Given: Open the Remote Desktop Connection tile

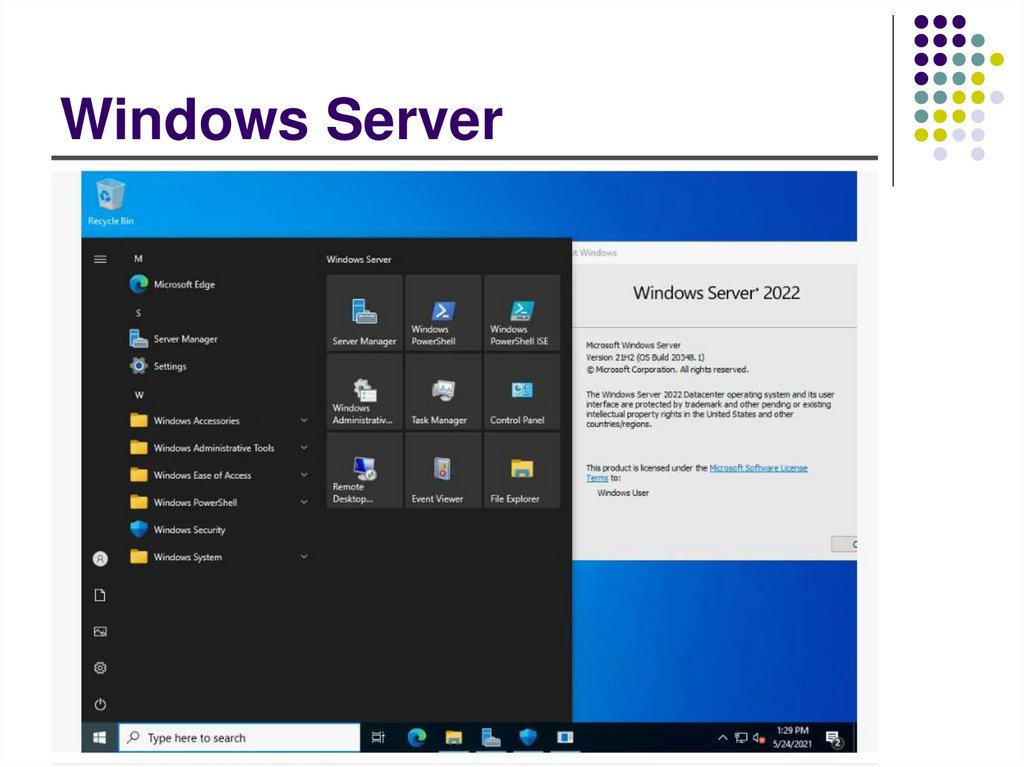Looking at the screenshot, I should [364, 470].
